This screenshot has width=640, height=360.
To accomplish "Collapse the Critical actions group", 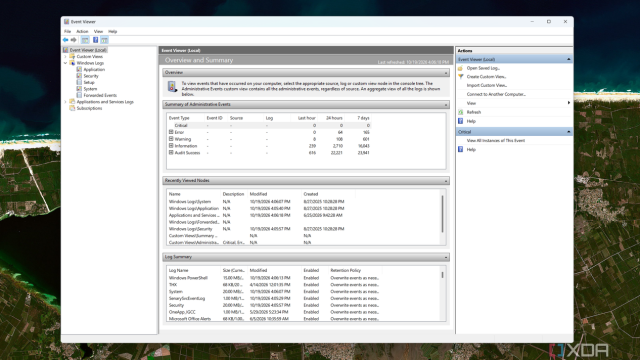I will pyautogui.click(x=569, y=132).
